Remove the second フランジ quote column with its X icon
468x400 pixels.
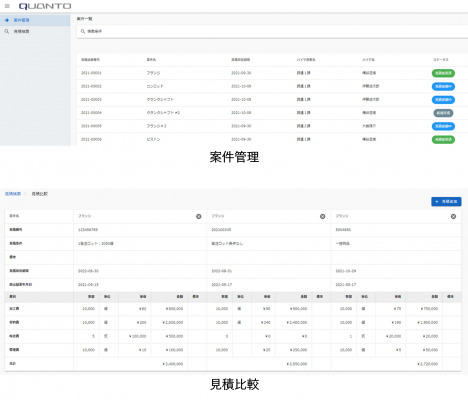pos(322,216)
